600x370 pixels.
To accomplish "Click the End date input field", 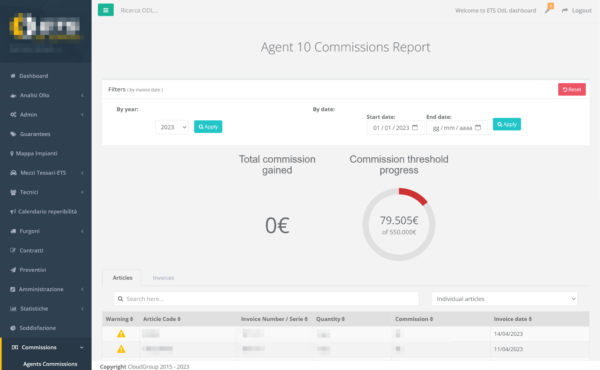I will click(x=457, y=127).
